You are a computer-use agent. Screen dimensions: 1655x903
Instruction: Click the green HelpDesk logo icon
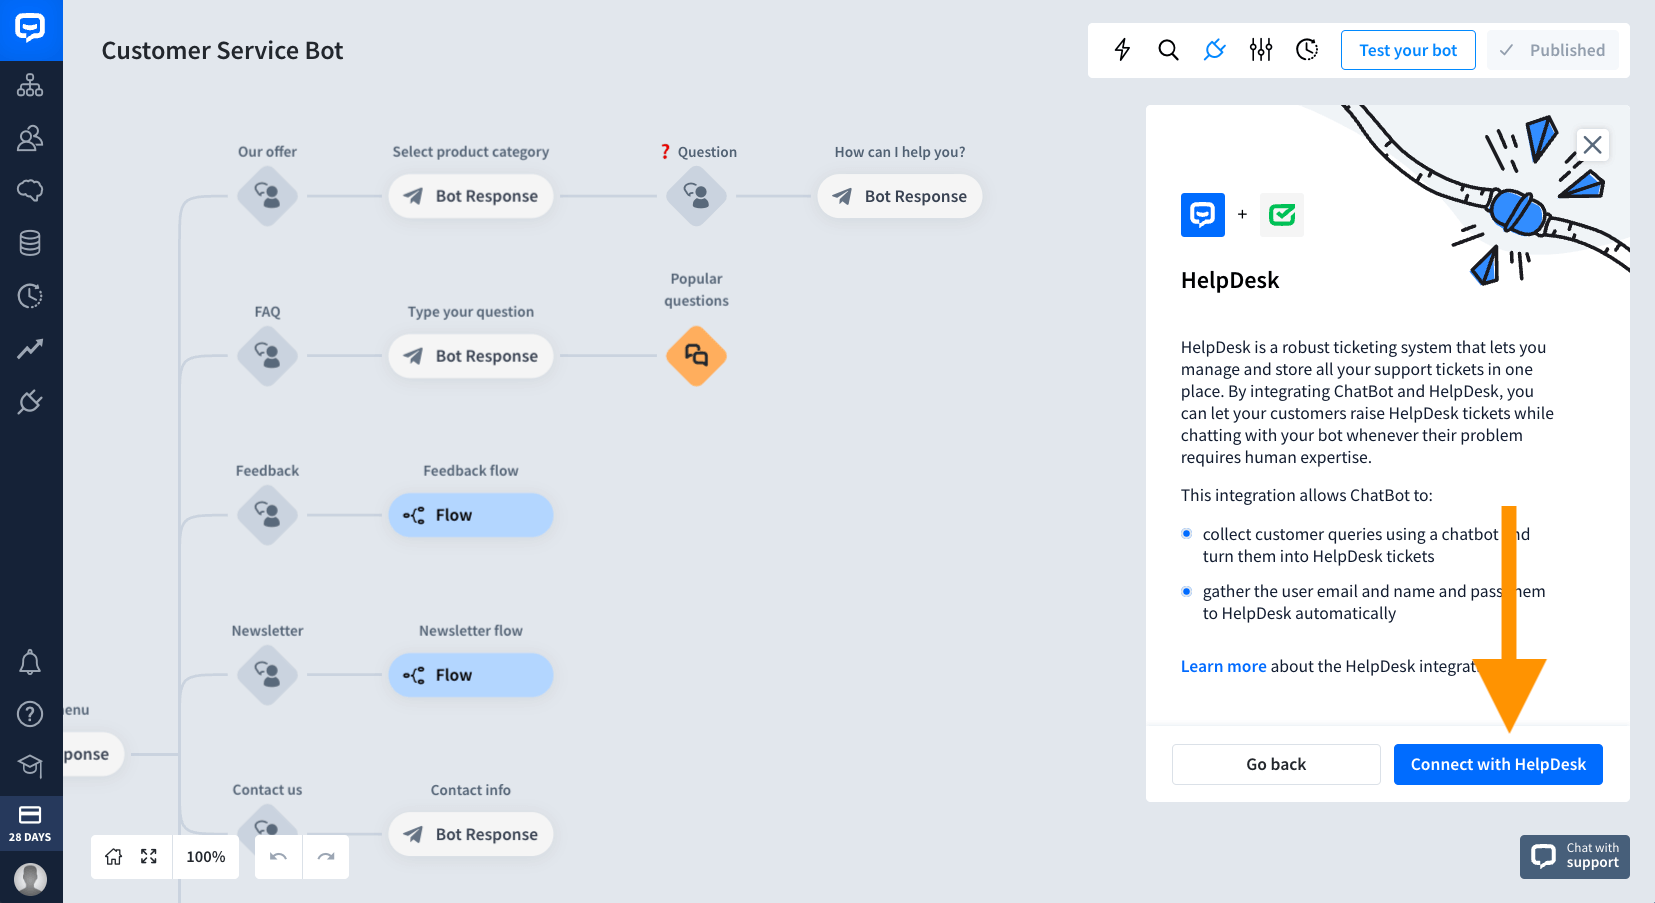[1282, 215]
